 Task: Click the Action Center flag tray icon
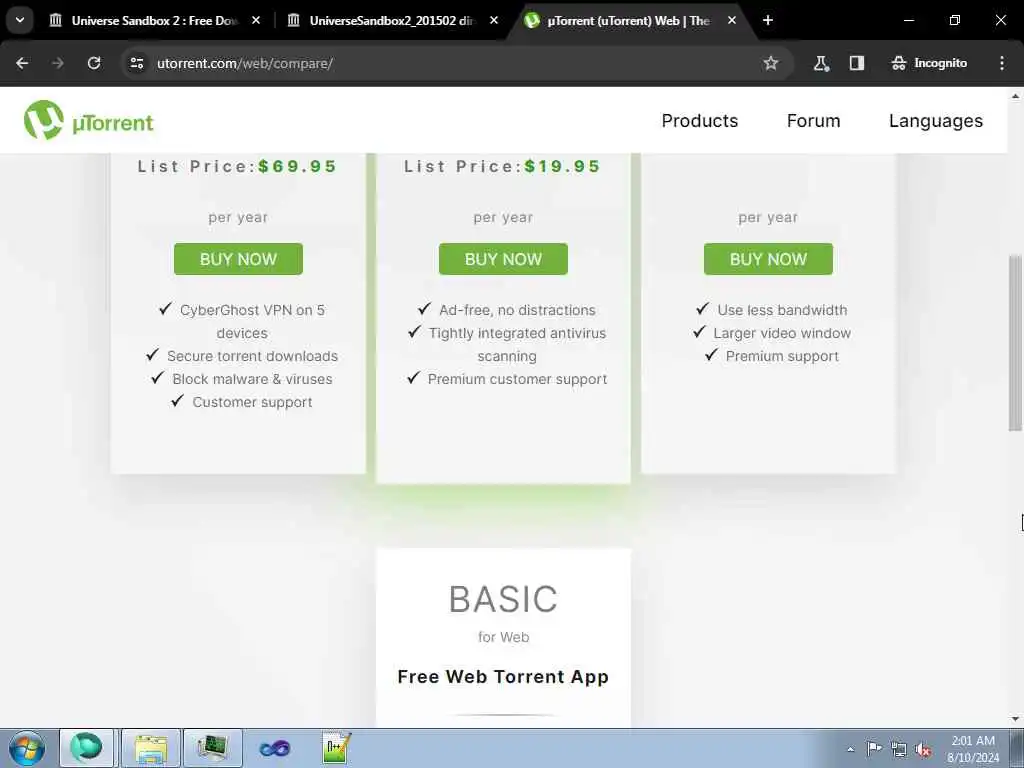874,748
